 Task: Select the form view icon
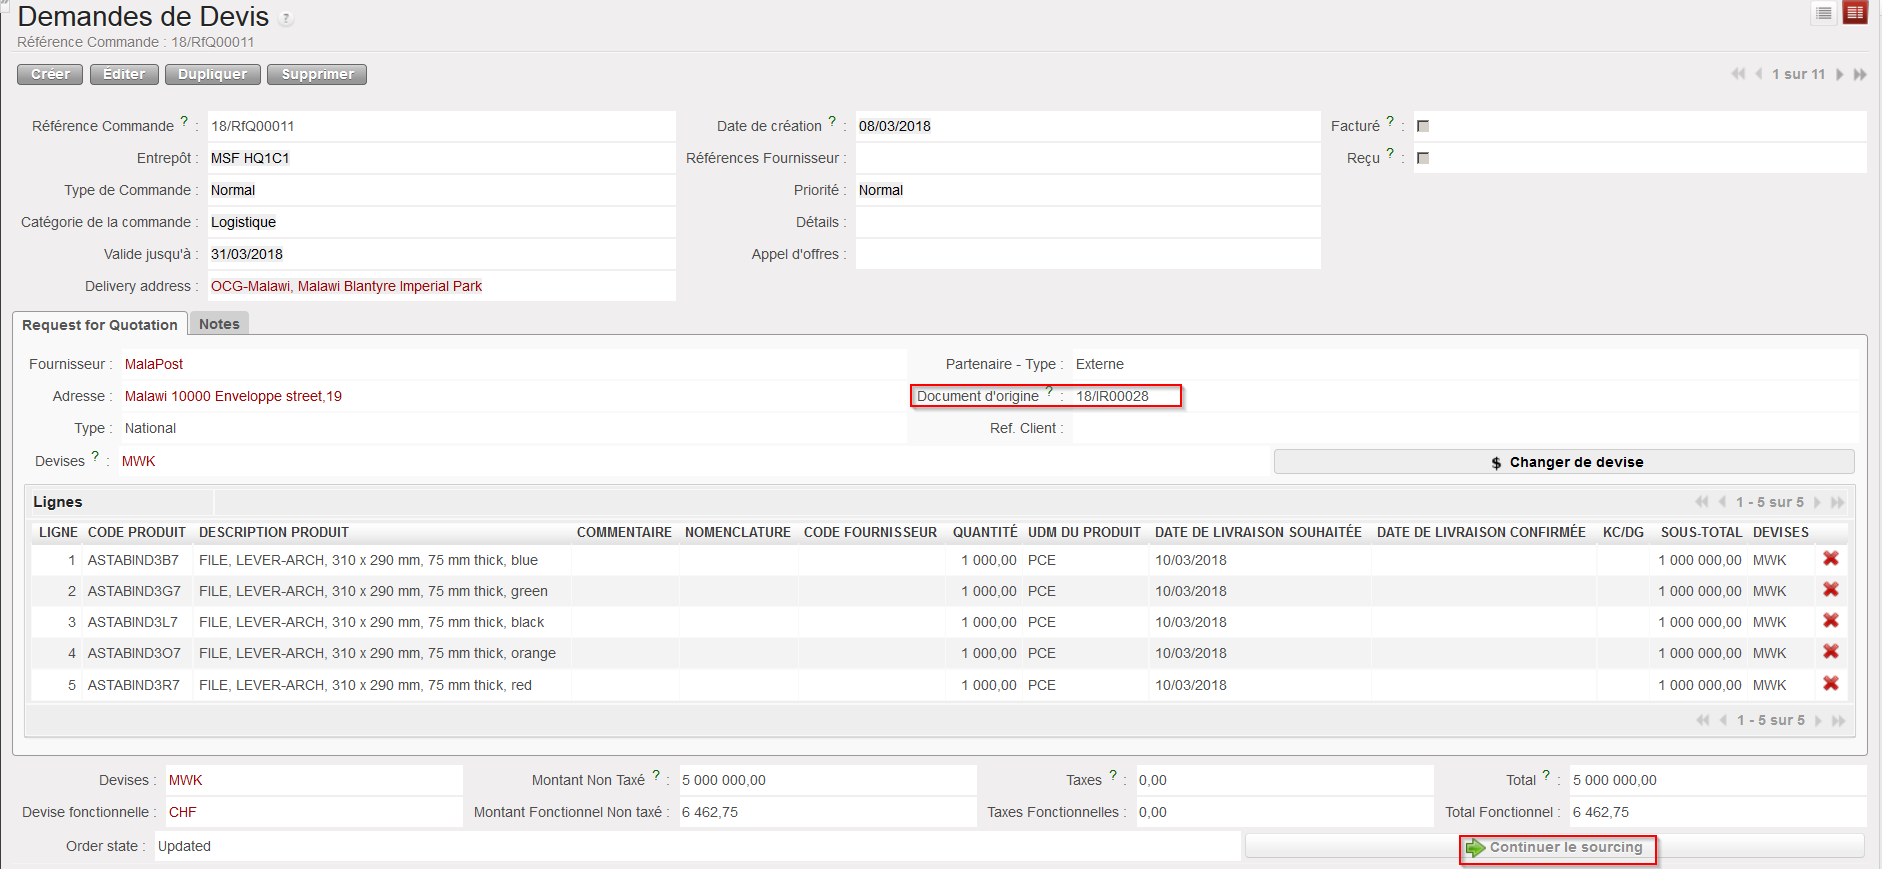(1855, 13)
